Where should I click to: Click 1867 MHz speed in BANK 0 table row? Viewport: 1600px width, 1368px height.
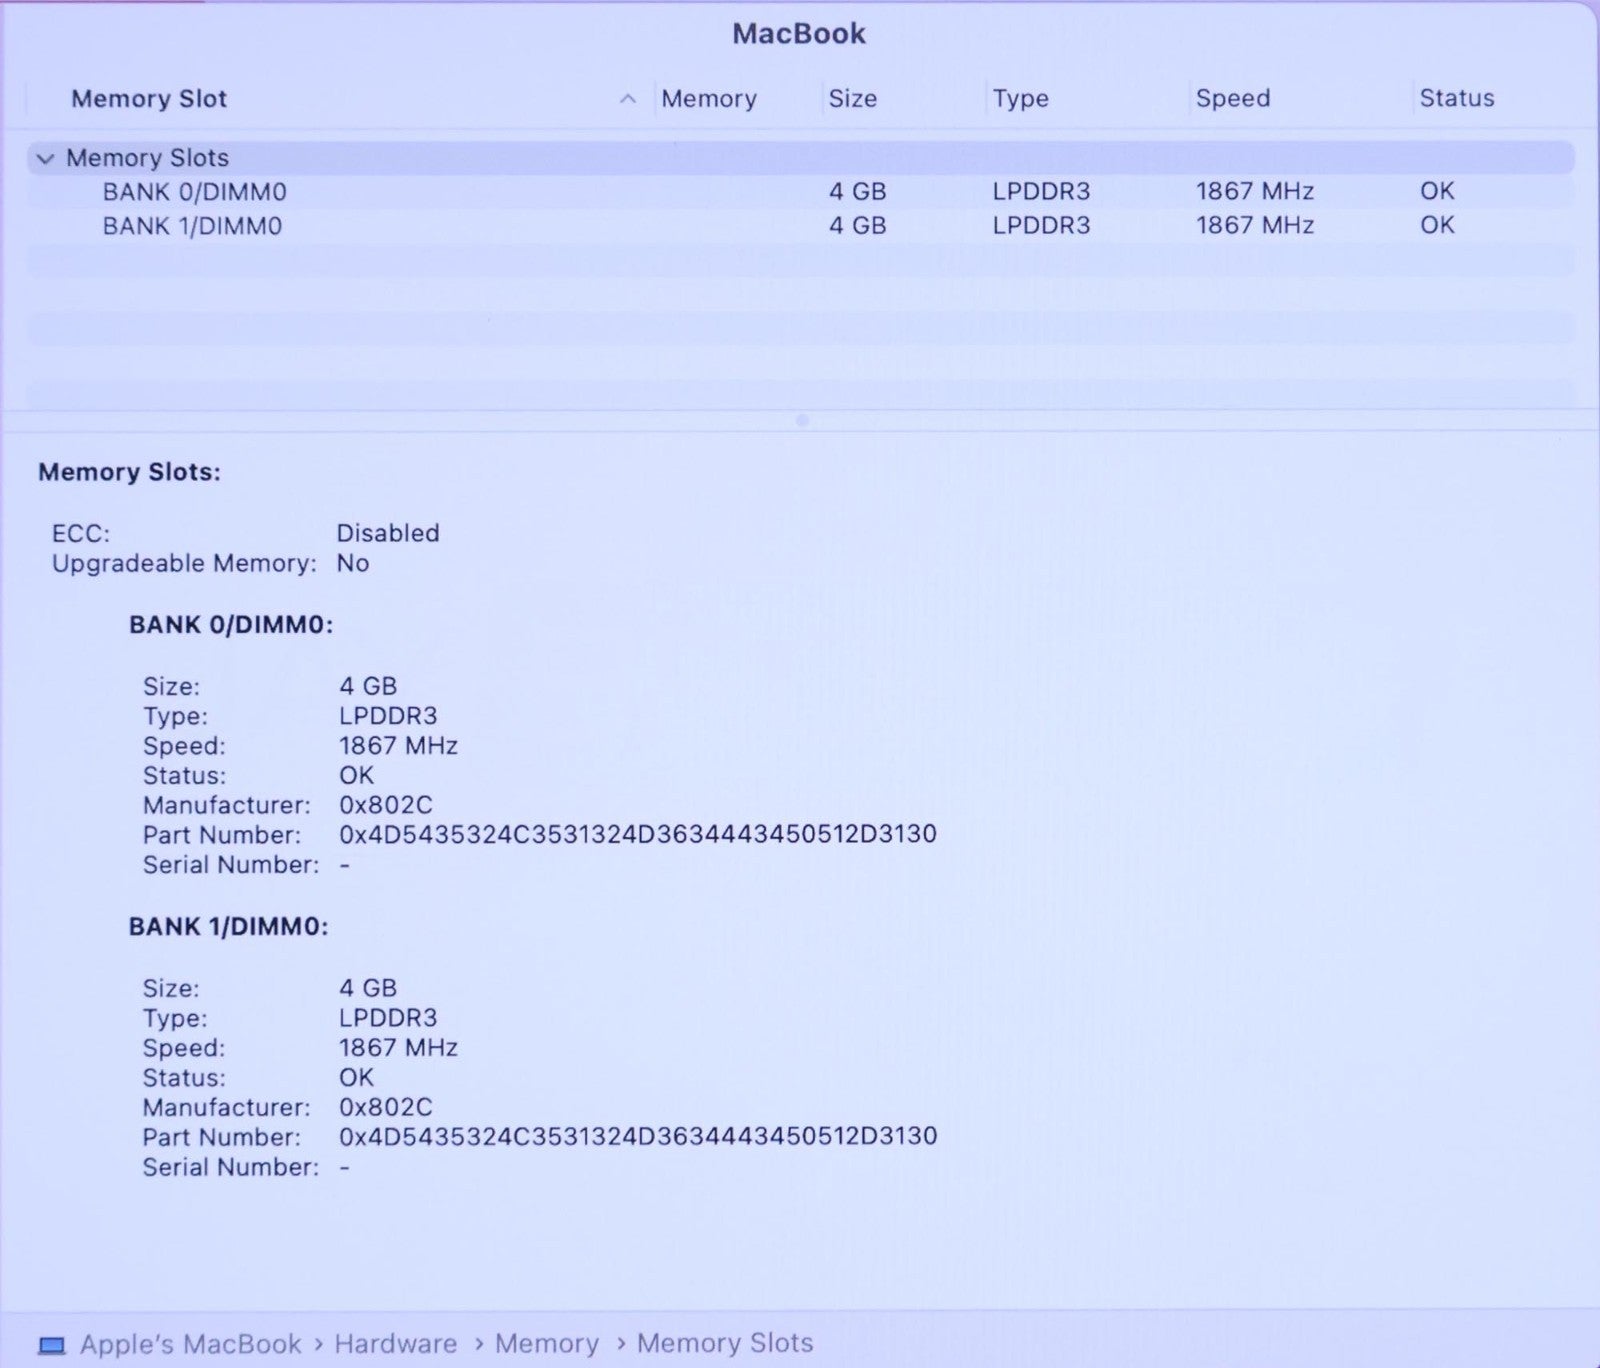[x=1255, y=191]
